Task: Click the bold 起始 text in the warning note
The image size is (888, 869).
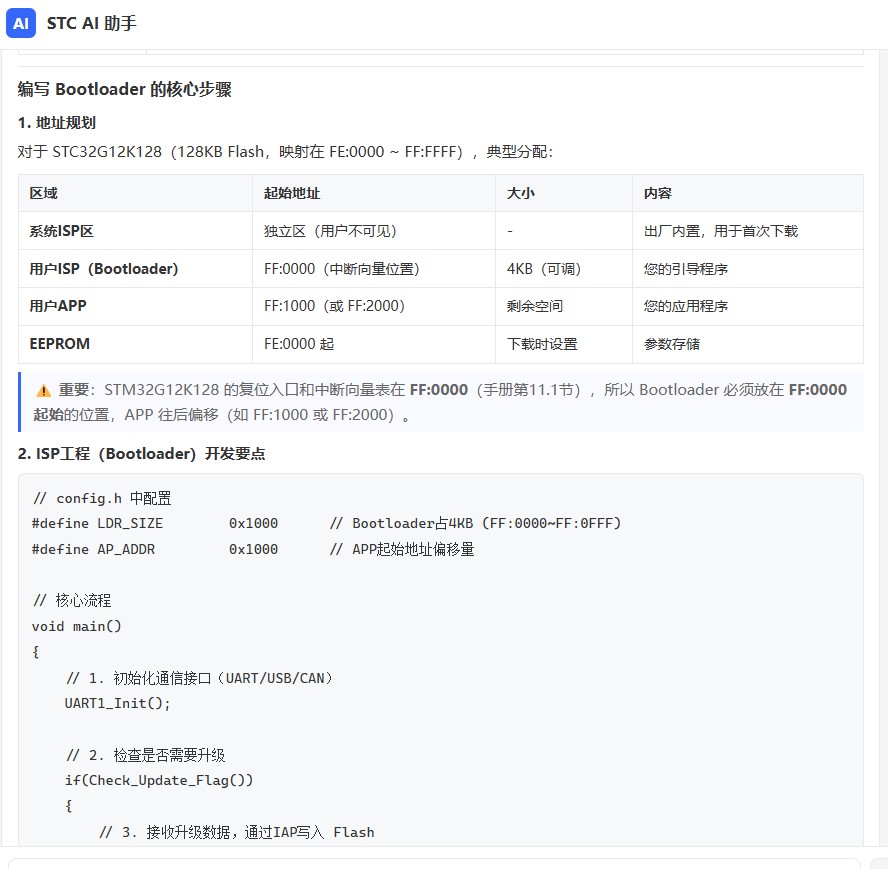Action: click(x=48, y=415)
